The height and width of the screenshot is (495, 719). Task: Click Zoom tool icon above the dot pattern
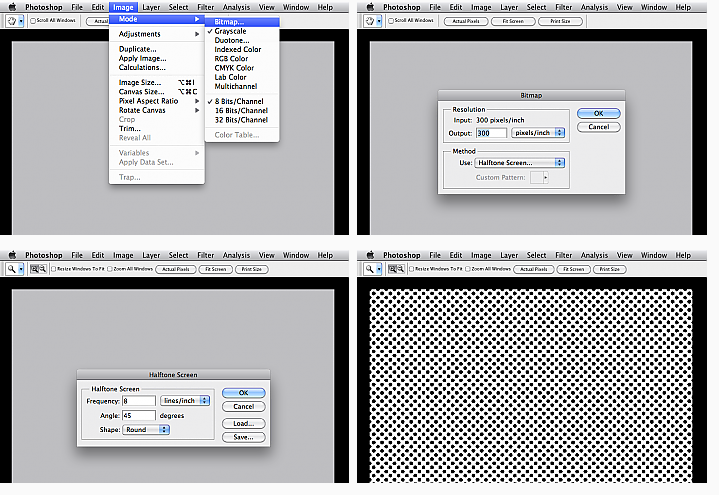click(369, 269)
